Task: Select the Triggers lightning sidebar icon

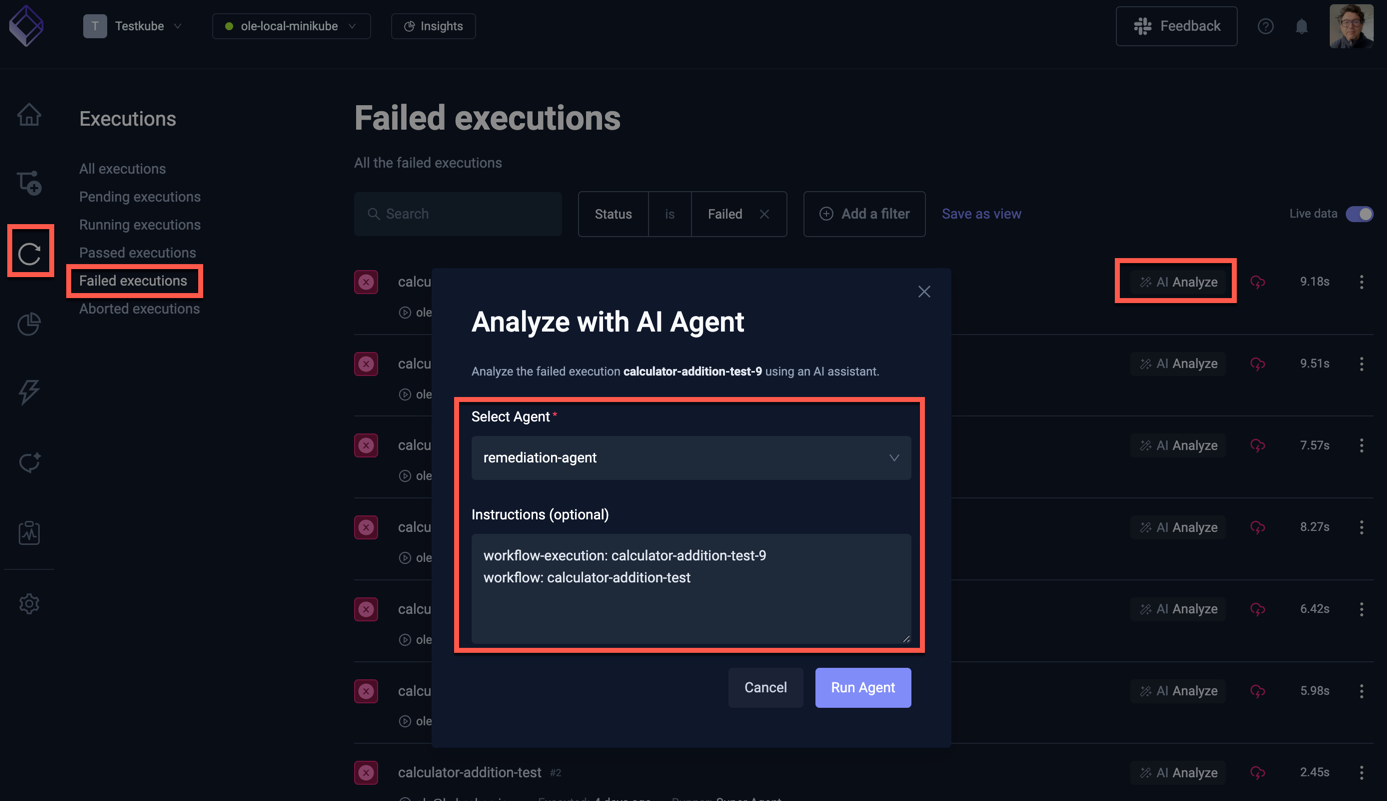Action: (x=29, y=391)
